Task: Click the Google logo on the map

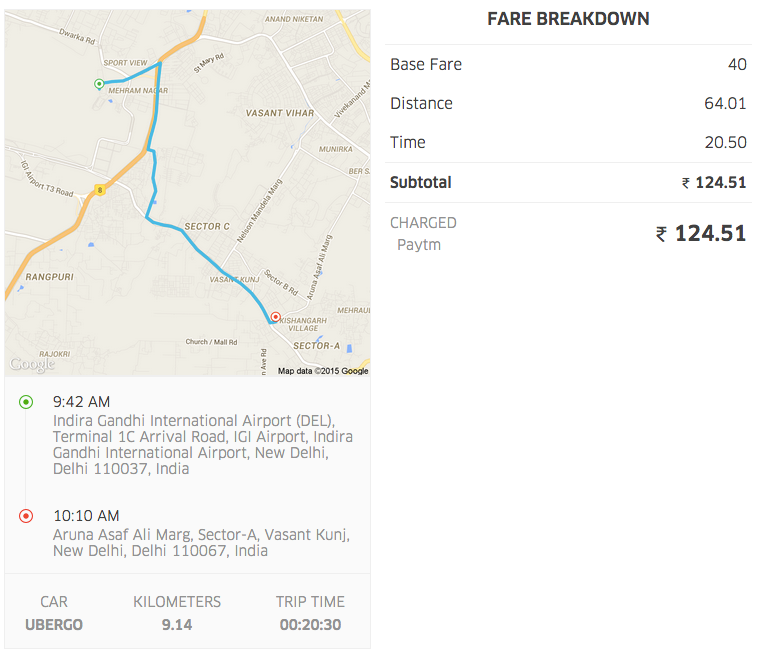Action: pyautogui.click(x=32, y=365)
